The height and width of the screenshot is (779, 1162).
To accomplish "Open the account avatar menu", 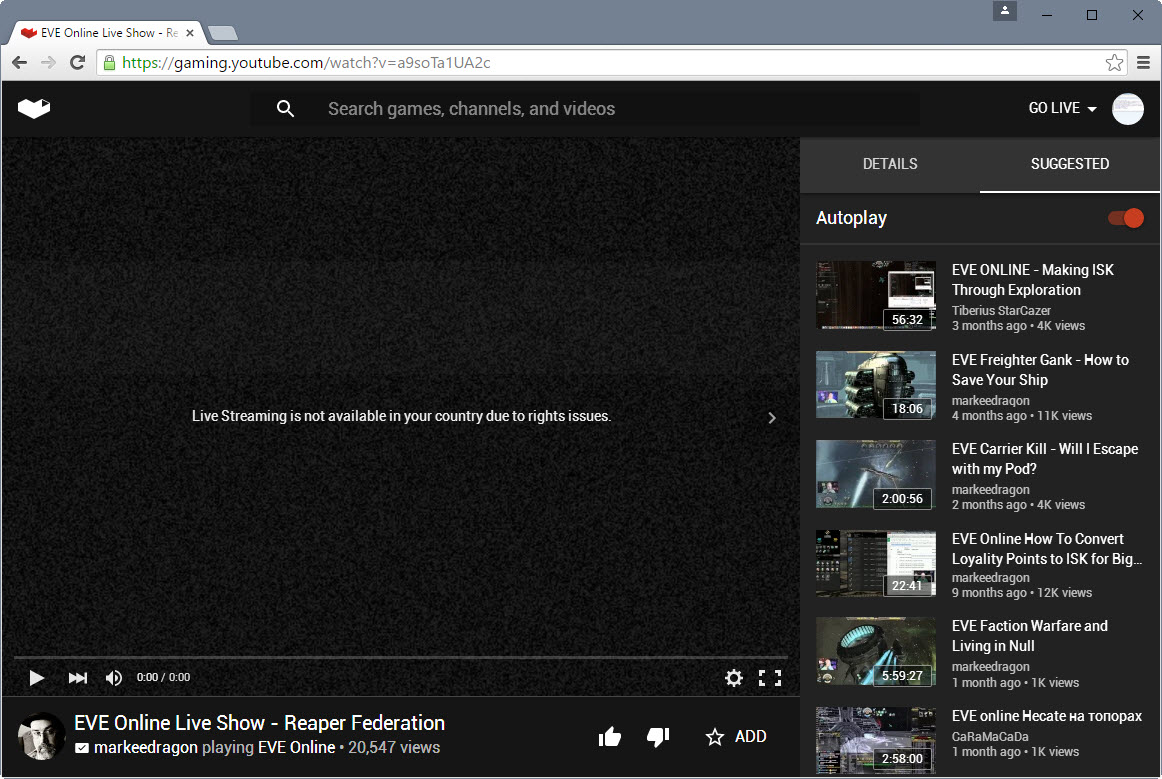I will [x=1127, y=109].
